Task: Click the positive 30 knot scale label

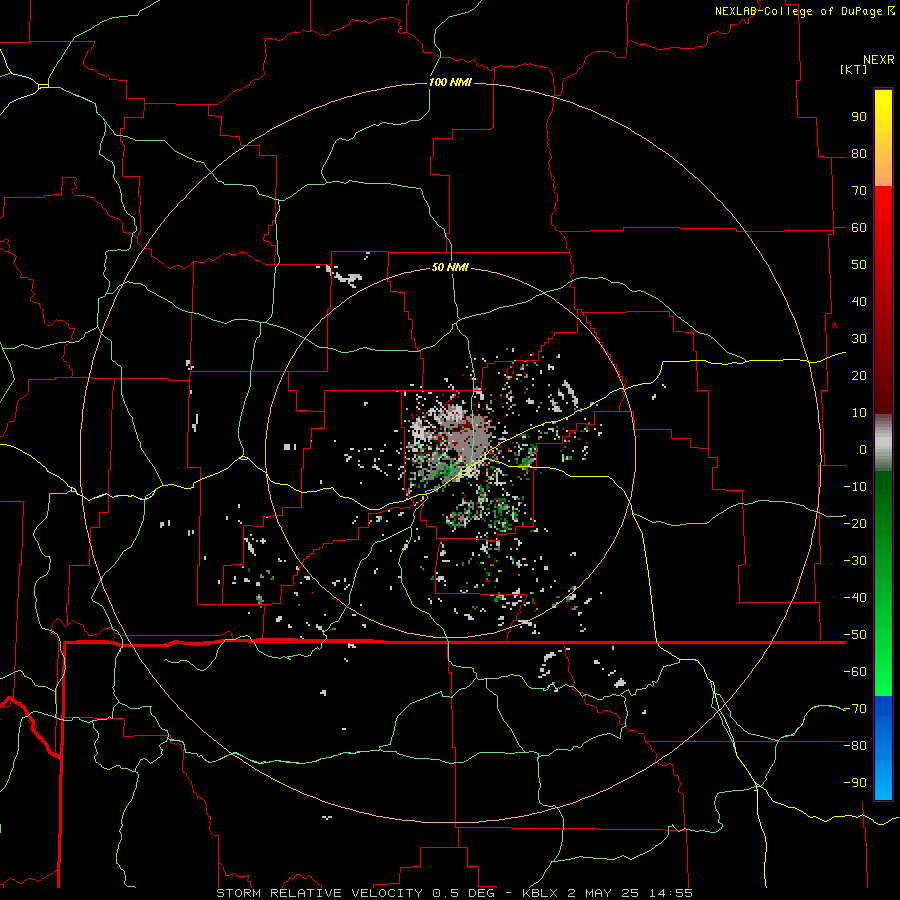Action: pyautogui.click(x=859, y=339)
